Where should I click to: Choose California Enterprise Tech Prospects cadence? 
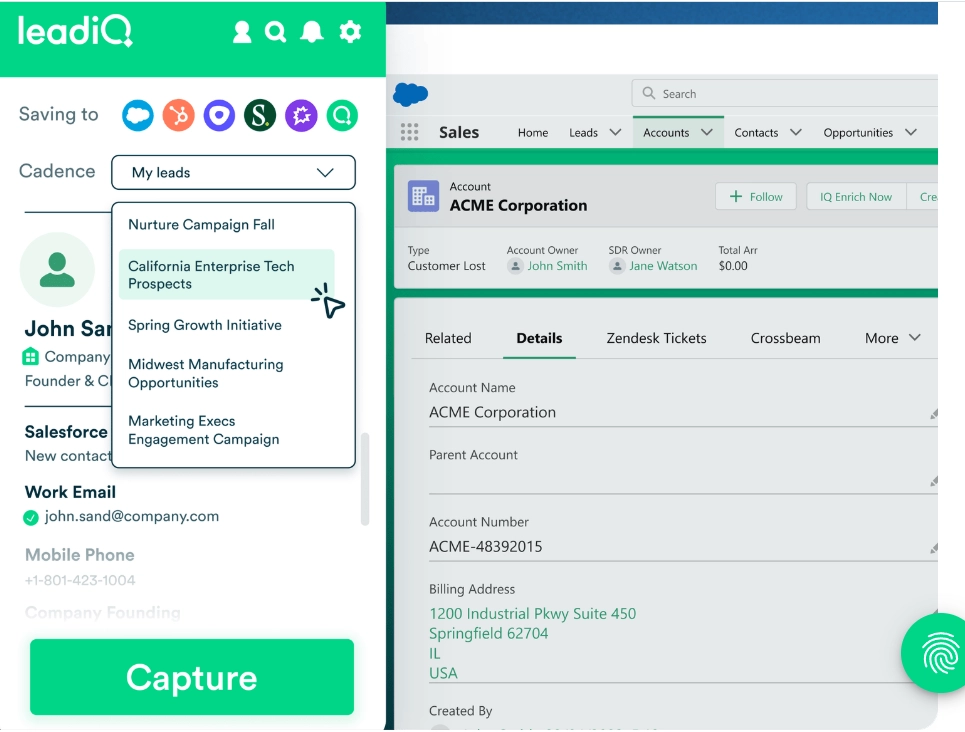(226, 275)
